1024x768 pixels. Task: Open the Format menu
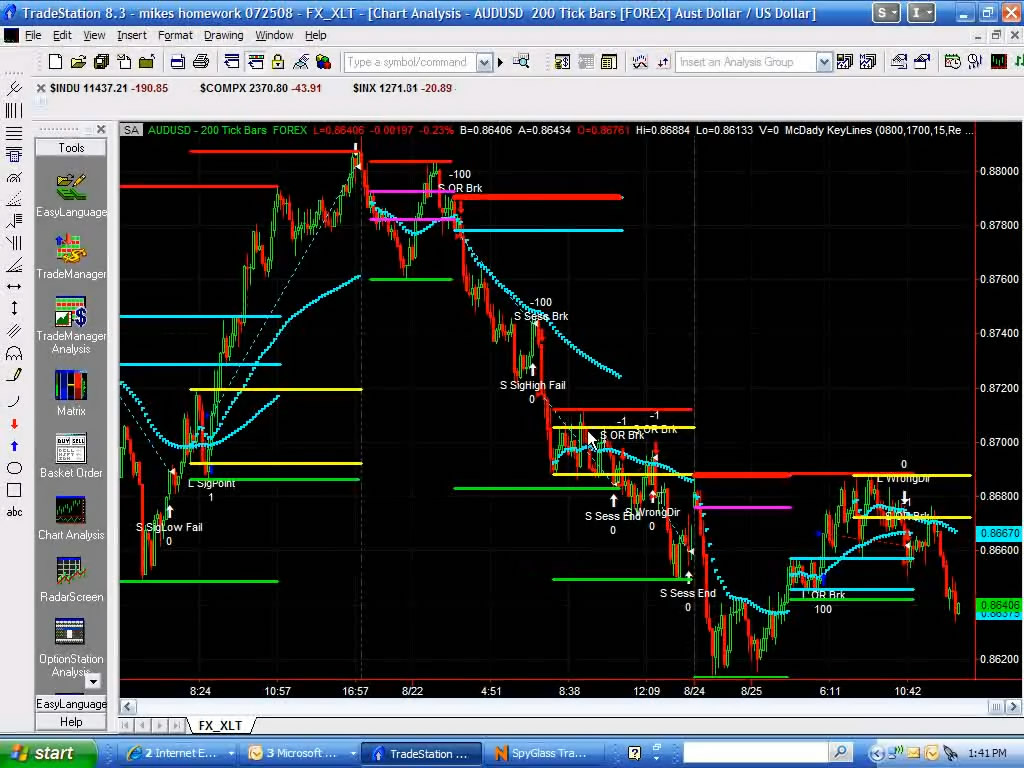click(x=175, y=35)
